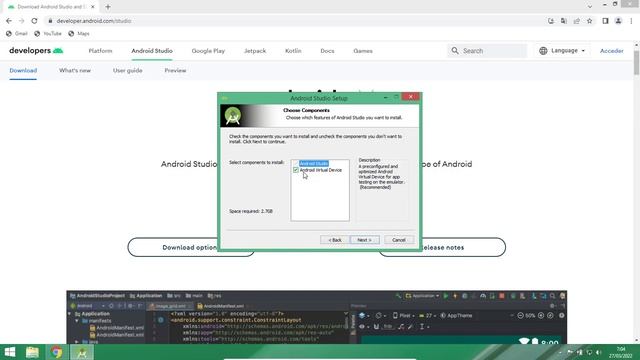Open the Jetpack nav item

point(255,51)
